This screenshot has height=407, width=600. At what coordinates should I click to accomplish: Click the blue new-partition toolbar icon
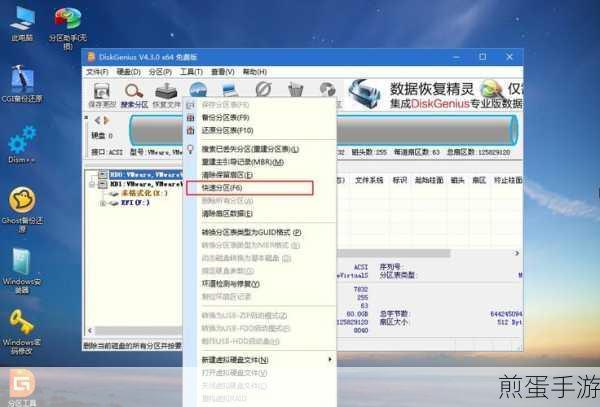tap(230, 90)
